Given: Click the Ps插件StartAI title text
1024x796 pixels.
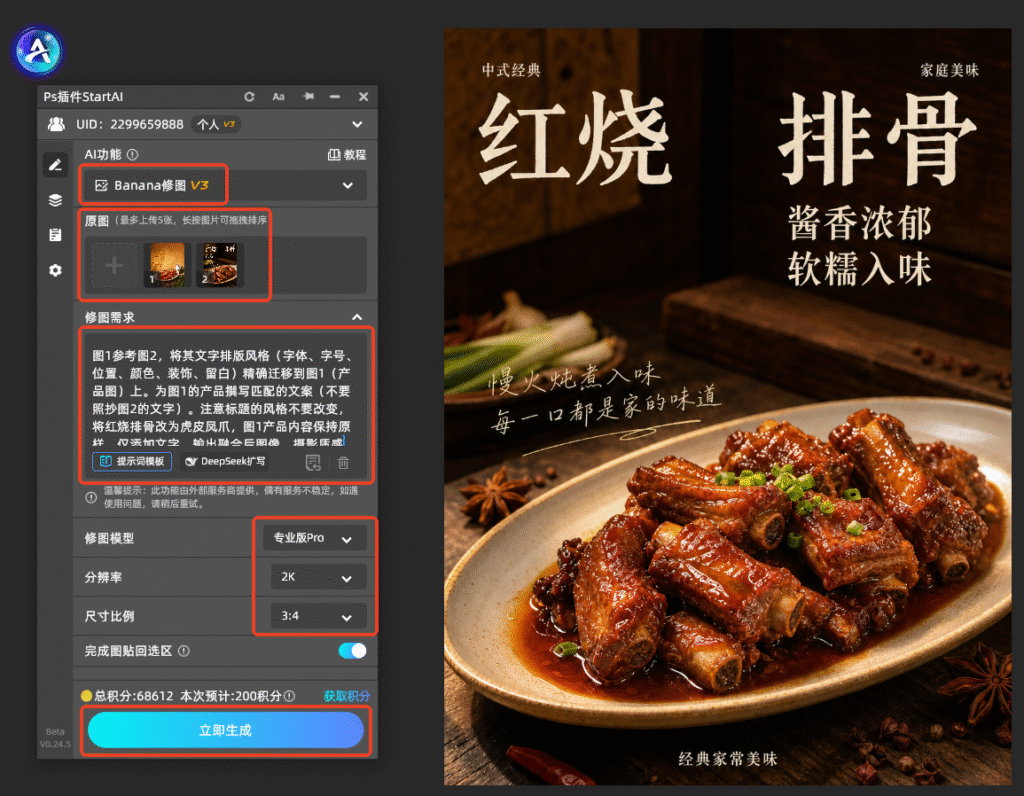Looking at the screenshot, I should [x=83, y=97].
